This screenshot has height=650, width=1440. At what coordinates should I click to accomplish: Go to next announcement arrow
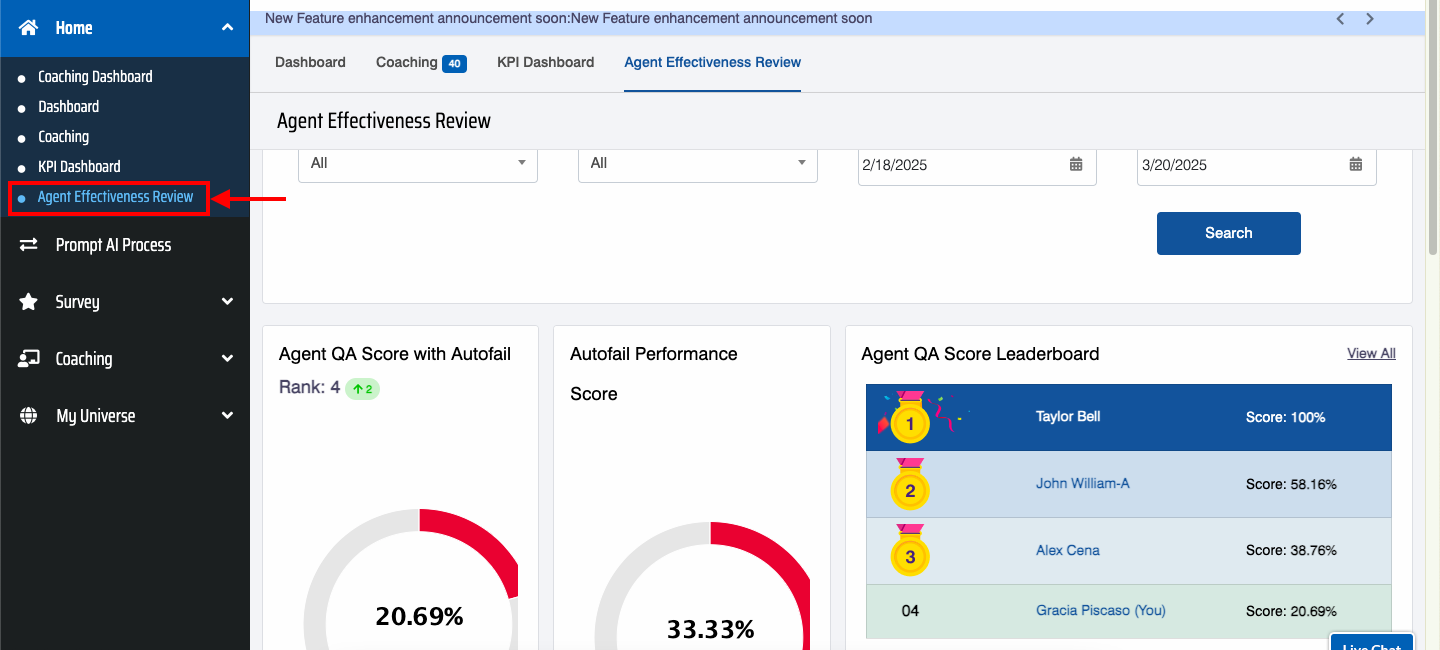tap(1370, 19)
